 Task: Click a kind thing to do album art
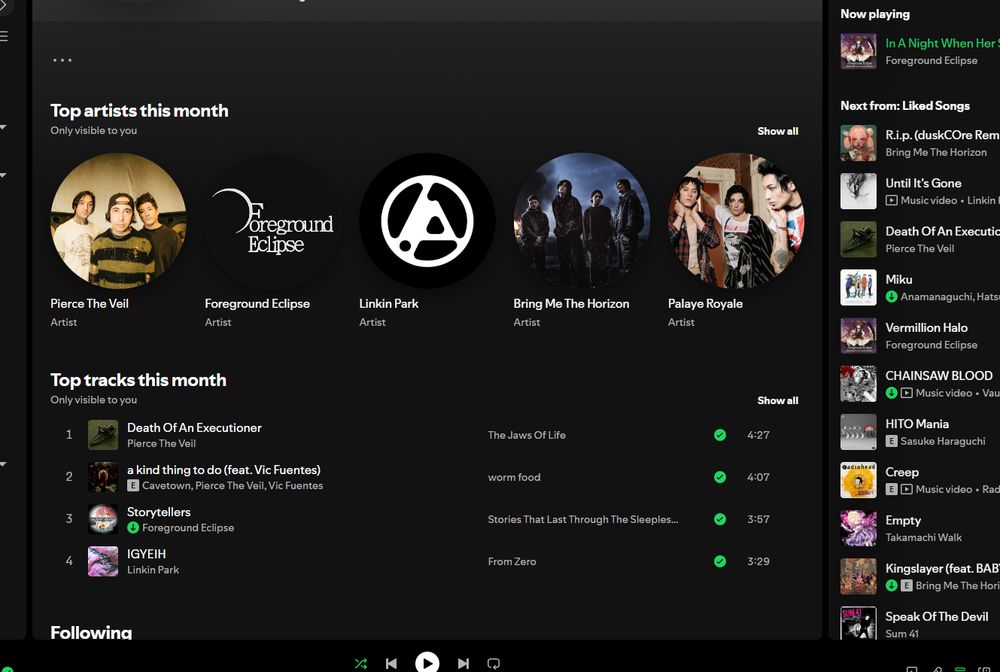coord(103,477)
